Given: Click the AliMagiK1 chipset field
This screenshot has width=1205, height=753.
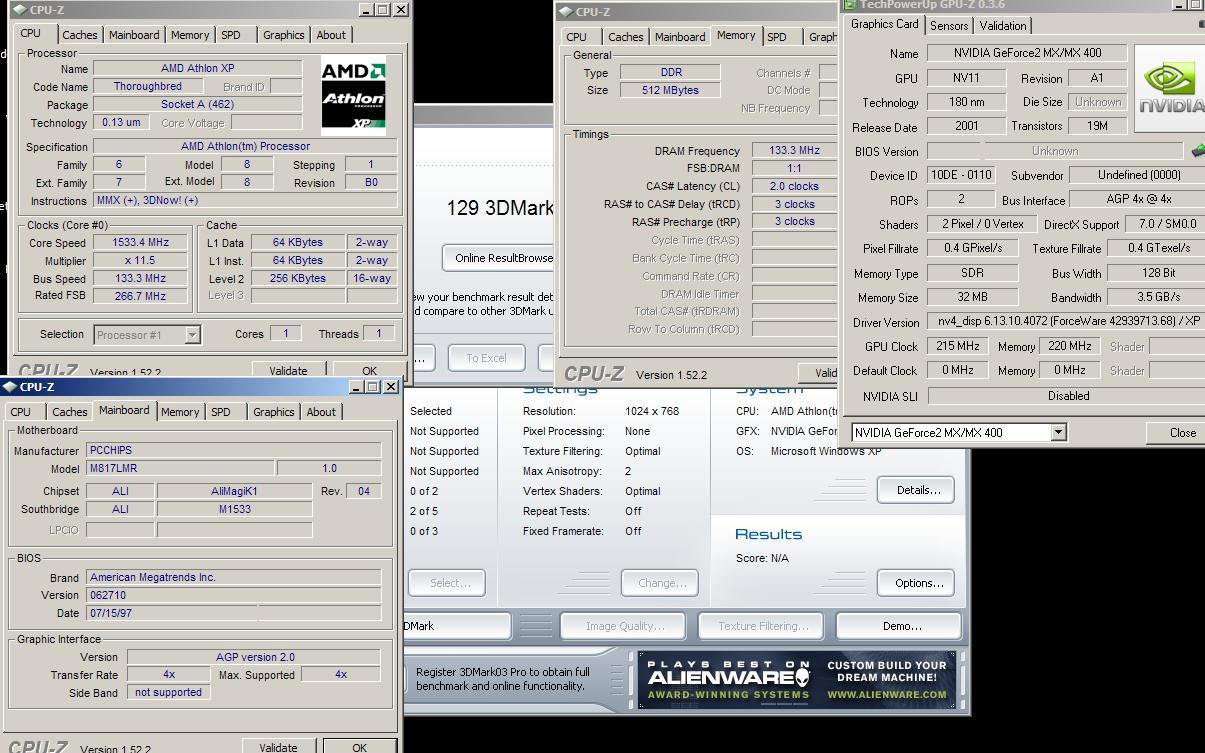Looking at the screenshot, I should 234,491.
